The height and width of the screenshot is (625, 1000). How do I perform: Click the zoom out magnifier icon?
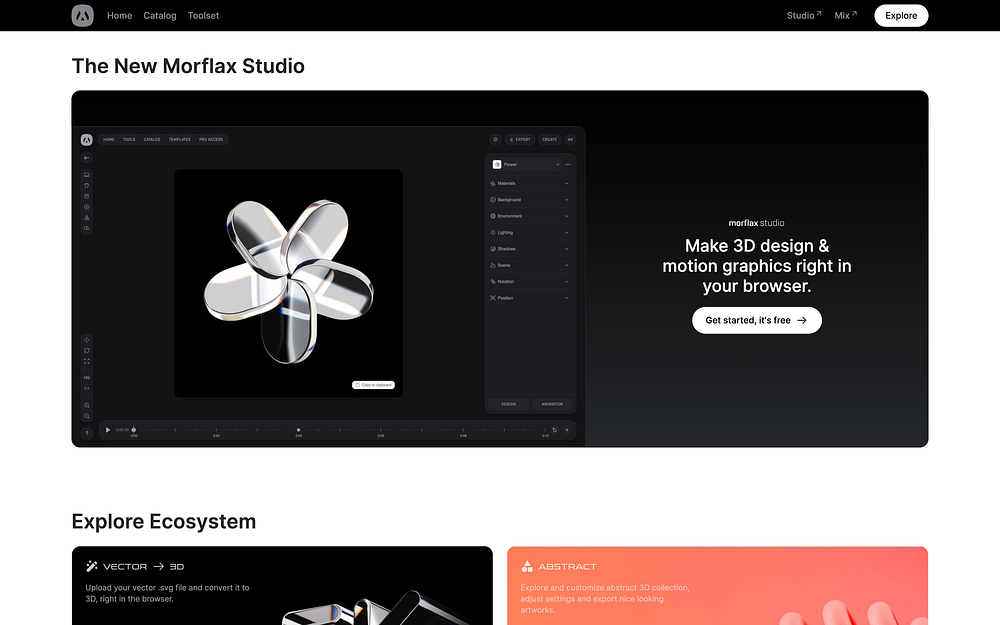(87, 416)
